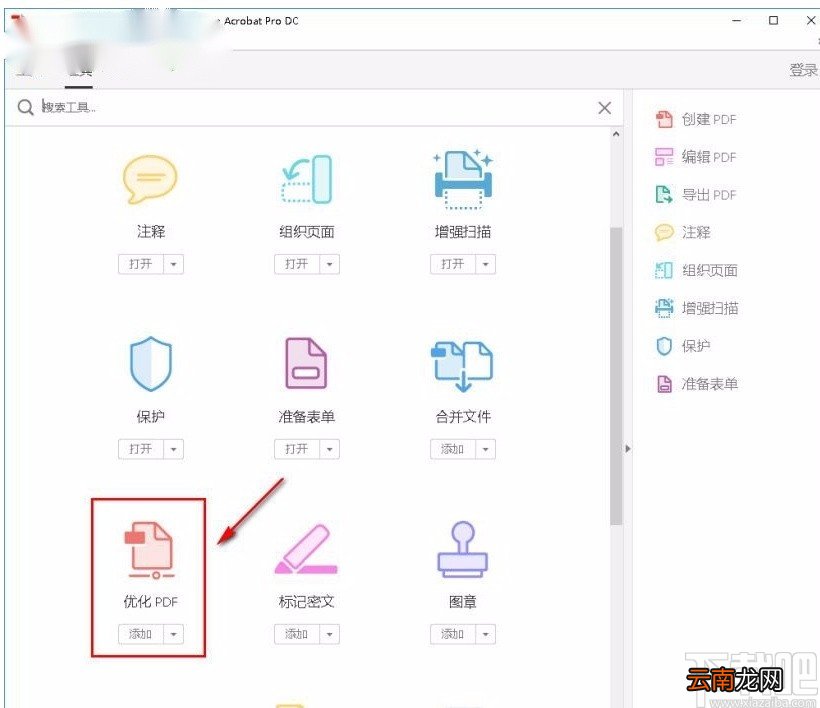
Task: Click 创建 PDF icon in right sidebar
Action: (664, 119)
